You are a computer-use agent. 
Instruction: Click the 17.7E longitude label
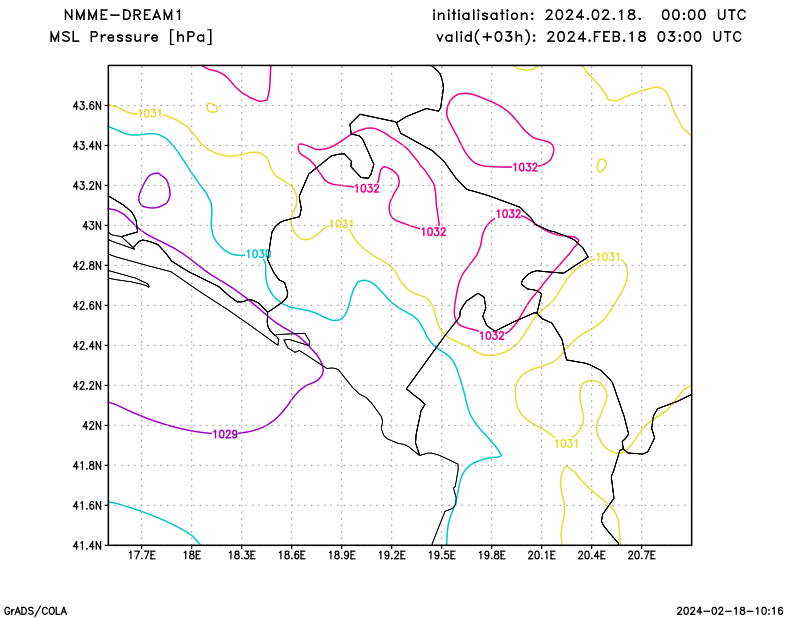pyautogui.click(x=141, y=556)
